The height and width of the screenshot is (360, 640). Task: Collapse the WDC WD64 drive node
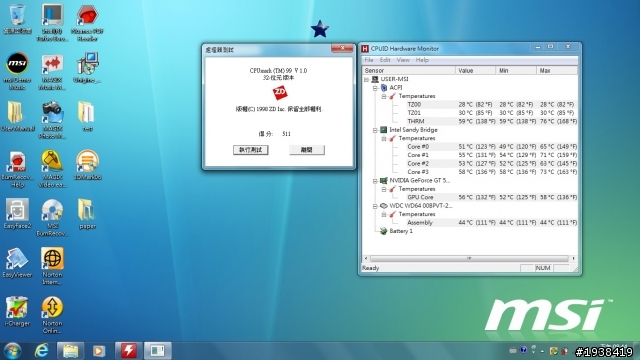(x=375, y=206)
